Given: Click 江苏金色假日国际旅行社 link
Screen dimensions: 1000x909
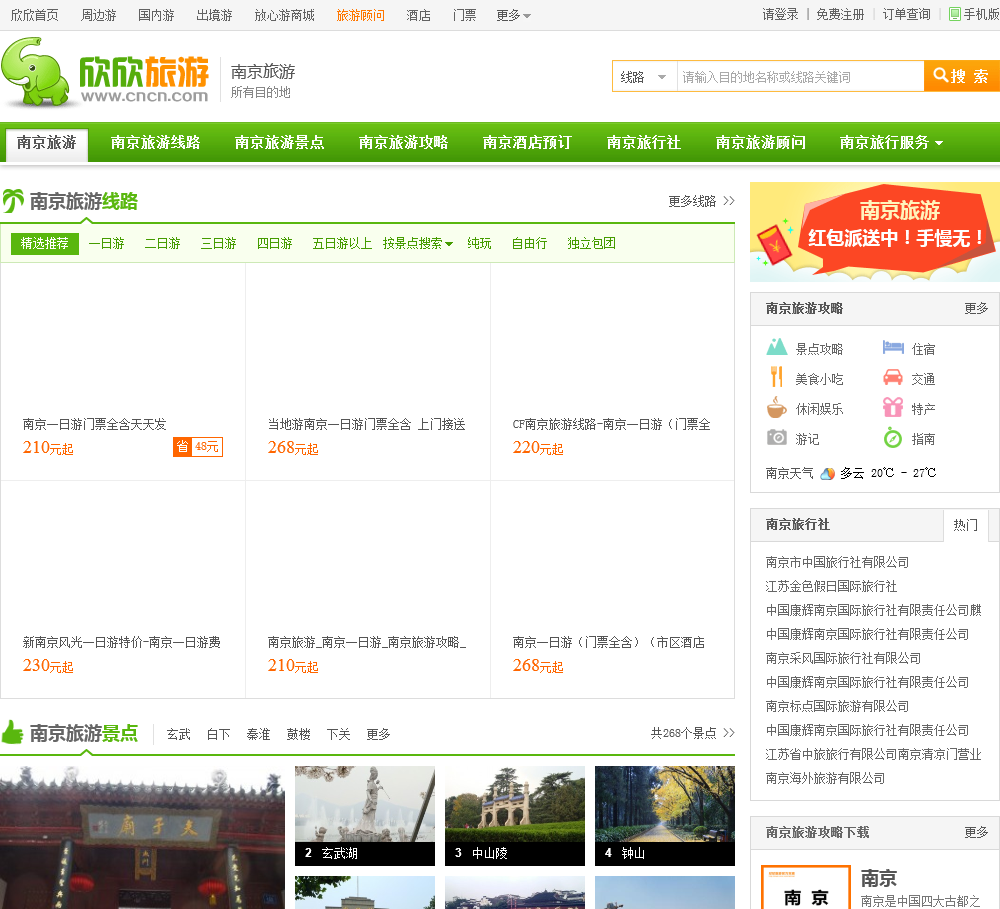Looking at the screenshot, I should click(831, 586).
